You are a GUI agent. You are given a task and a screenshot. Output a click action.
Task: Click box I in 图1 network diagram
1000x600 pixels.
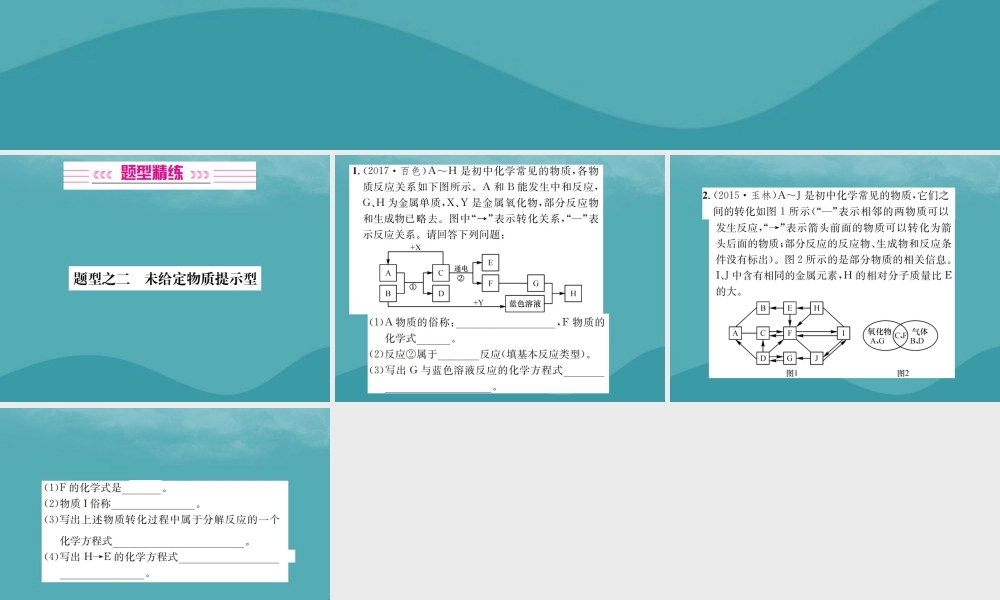pyautogui.click(x=843, y=333)
